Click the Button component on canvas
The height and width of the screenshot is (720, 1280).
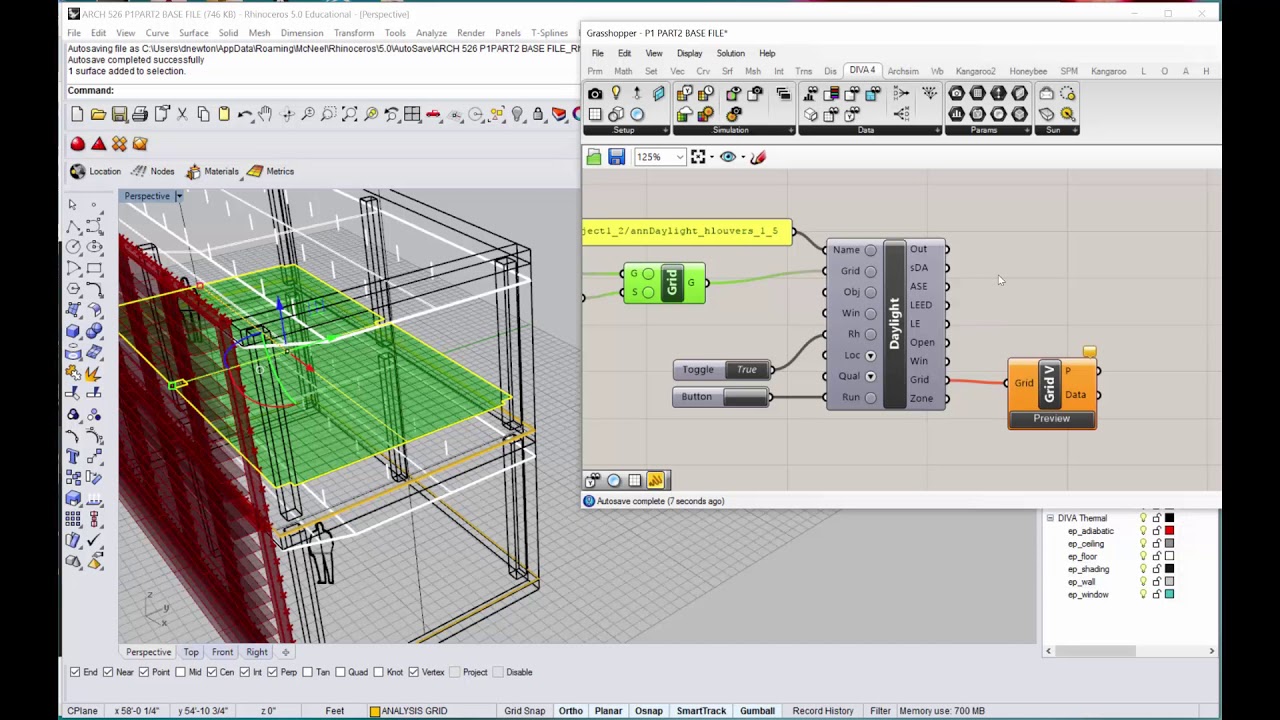(x=721, y=397)
